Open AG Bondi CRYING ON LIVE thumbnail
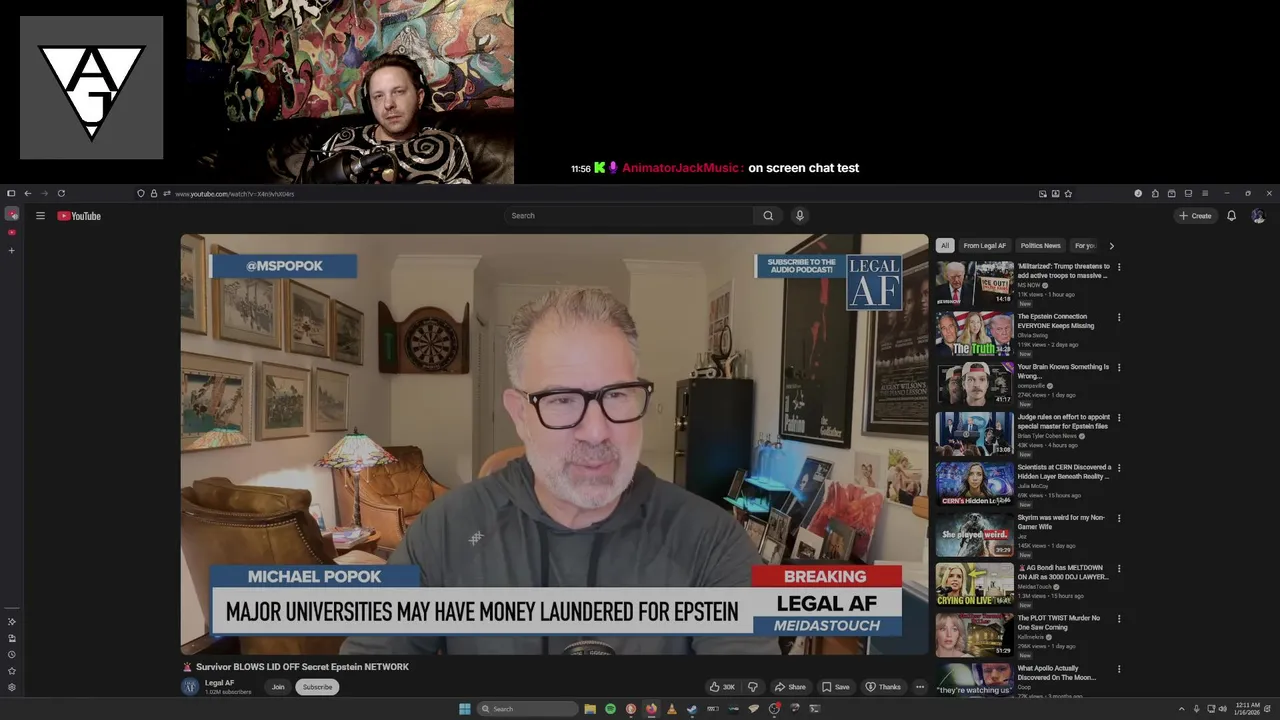Image resolution: width=1280 pixels, height=720 pixels. click(x=975, y=585)
